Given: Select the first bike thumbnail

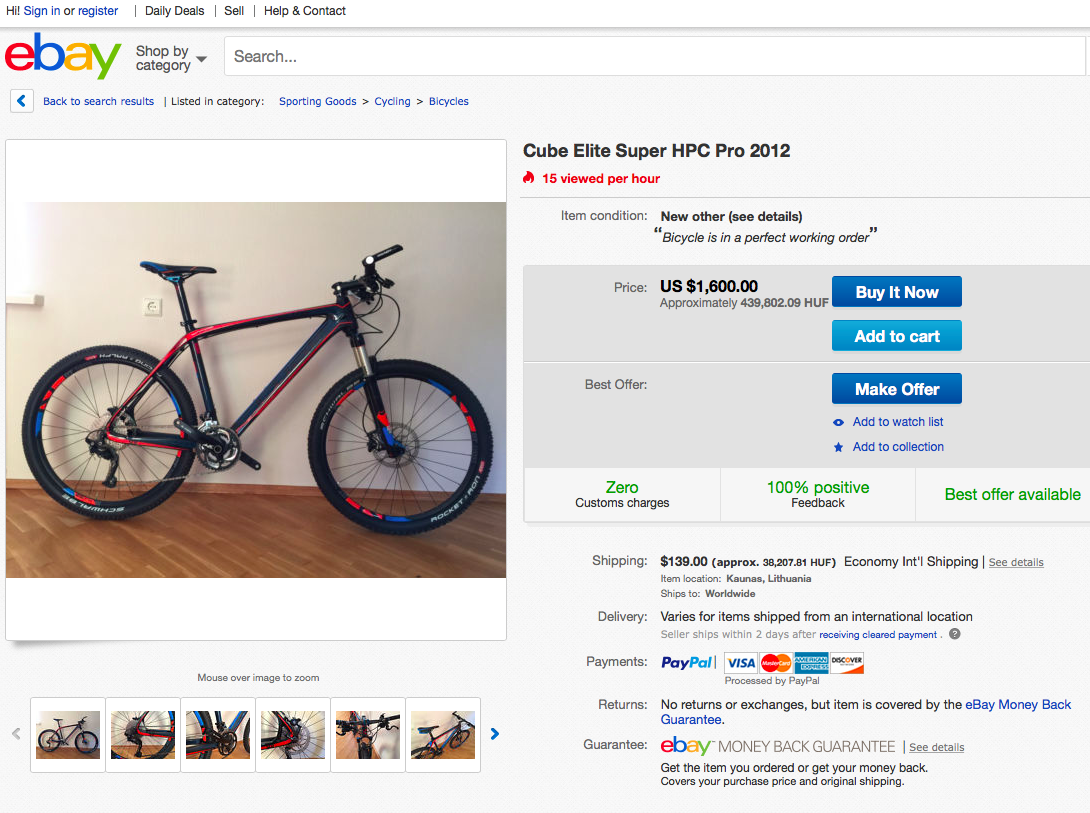Looking at the screenshot, I should (x=68, y=735).
